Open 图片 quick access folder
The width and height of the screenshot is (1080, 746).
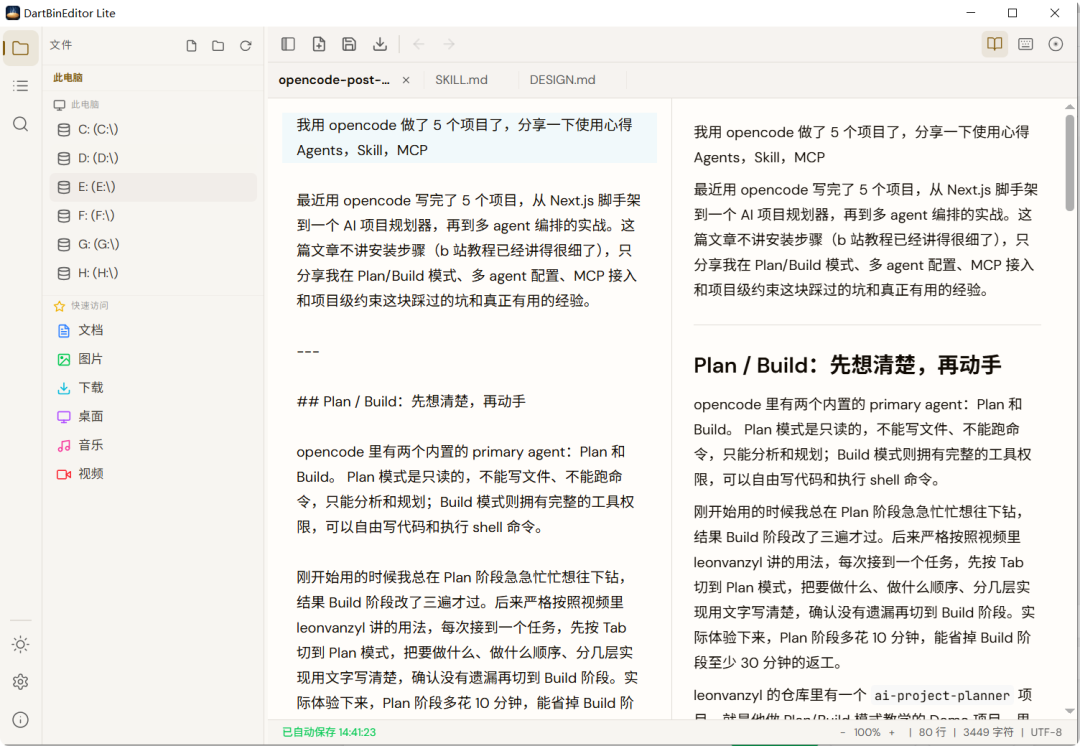click(153, 359)
